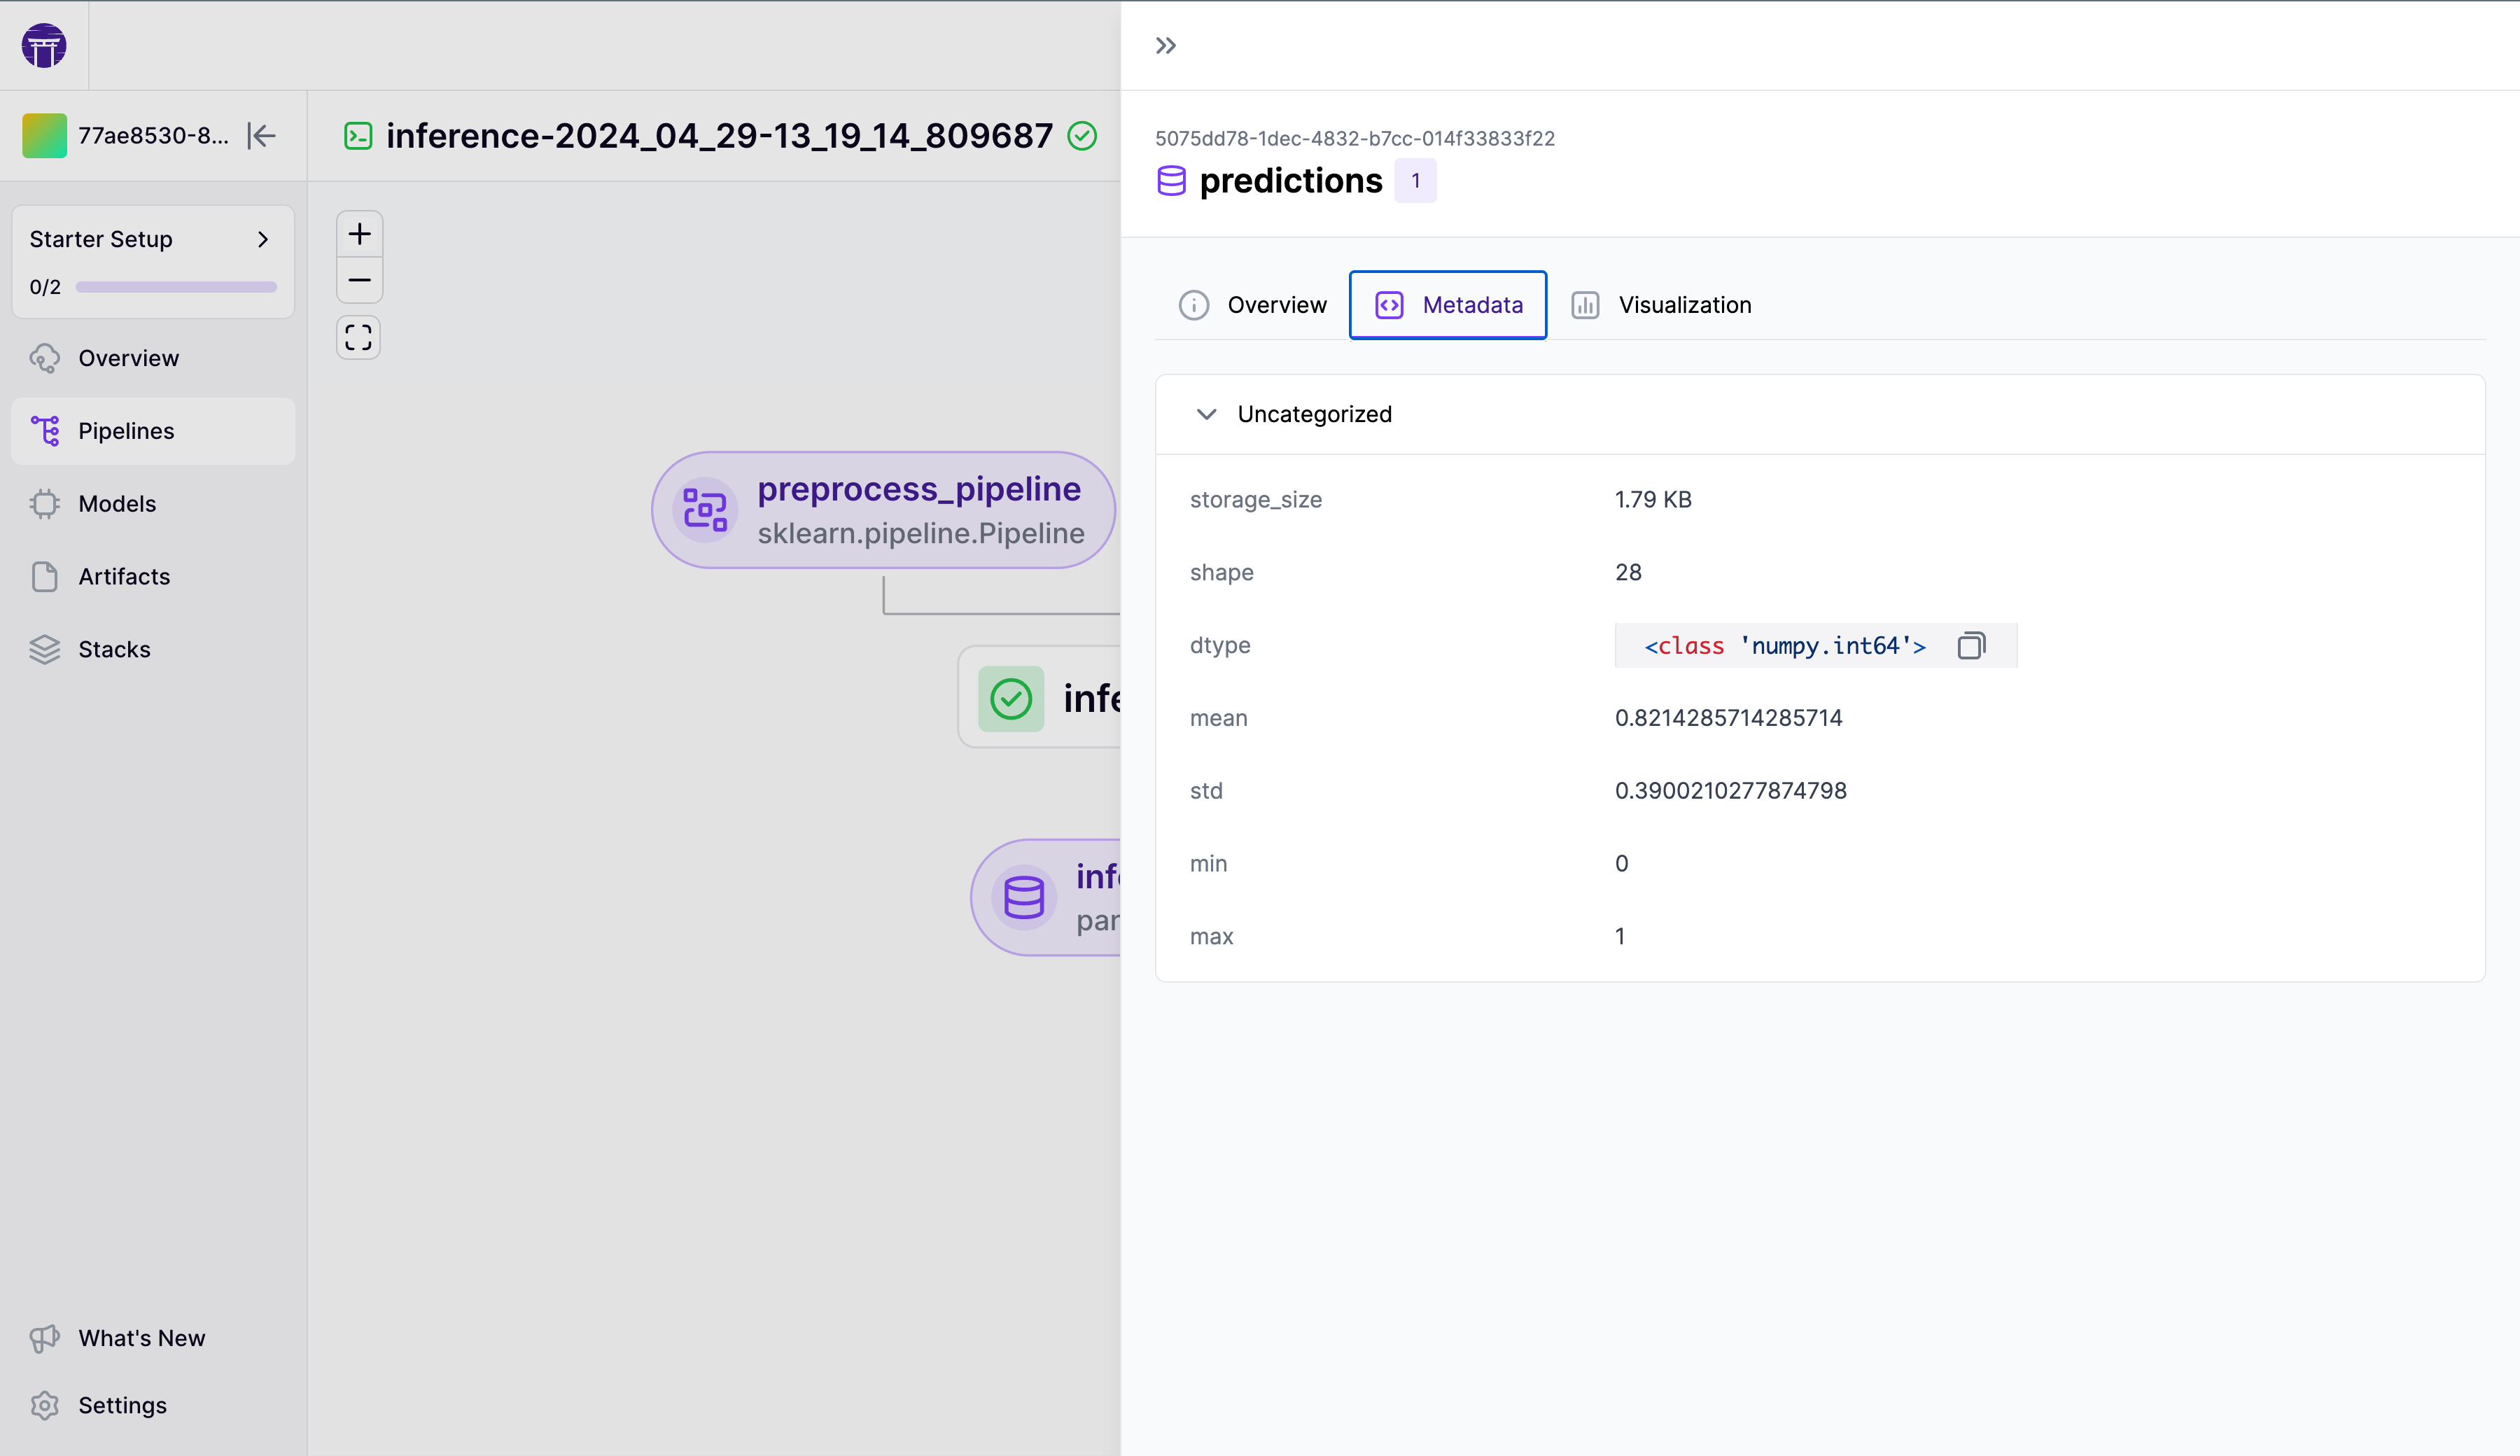The image size is (2520, 1456).
Task: Open Settings in the sidebar
Action: tap(122, 1405)
